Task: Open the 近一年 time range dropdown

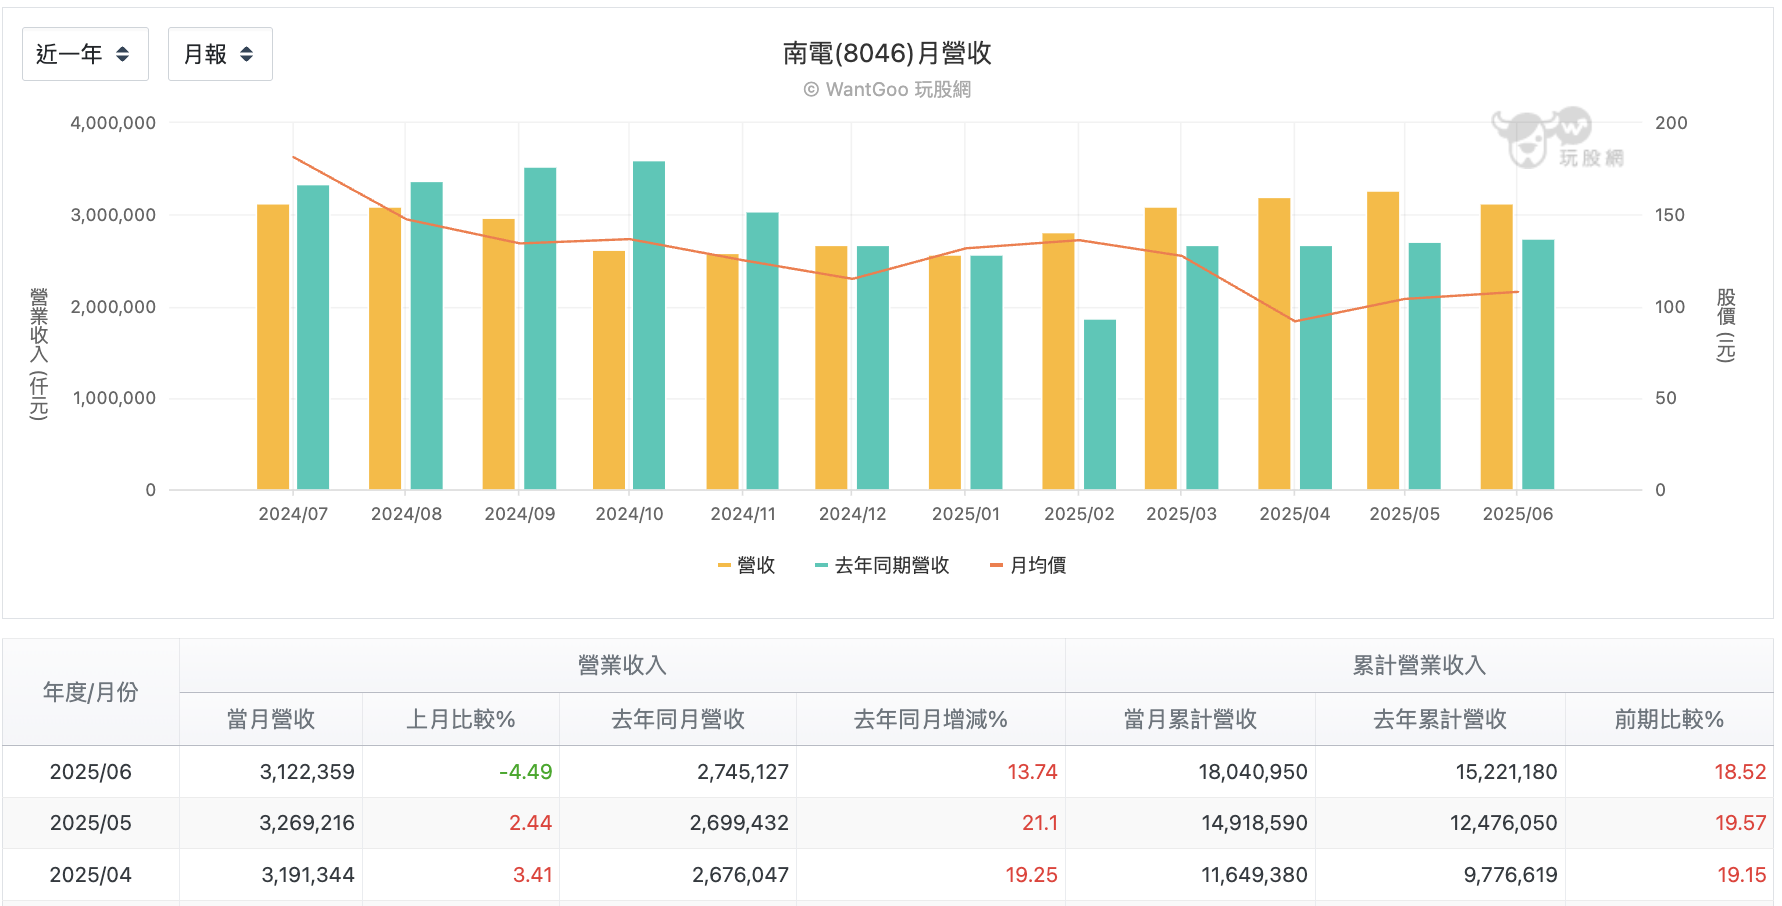Action: pos(85,54)
